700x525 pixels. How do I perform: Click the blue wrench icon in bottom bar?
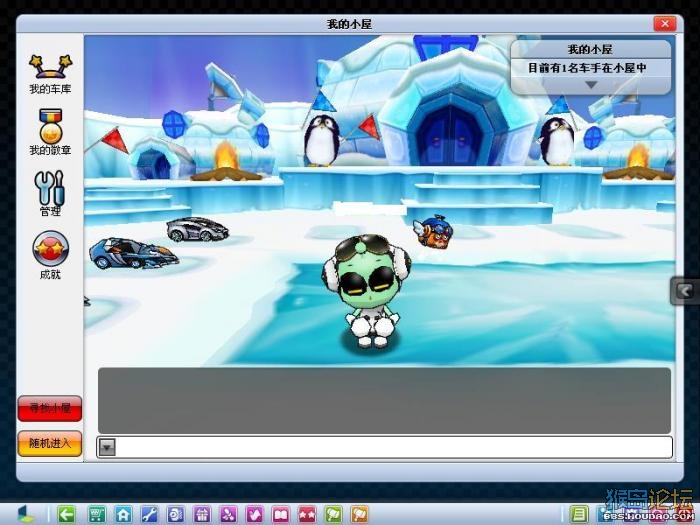tap(150, 514)
